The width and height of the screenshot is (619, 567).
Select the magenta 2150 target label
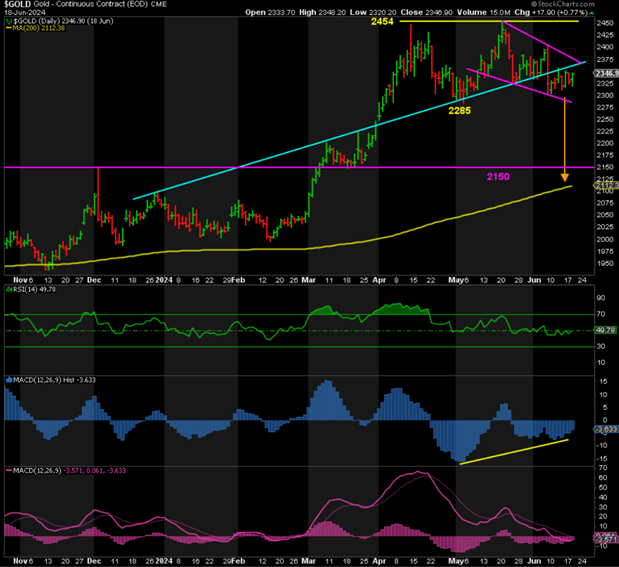click(498, 176)
